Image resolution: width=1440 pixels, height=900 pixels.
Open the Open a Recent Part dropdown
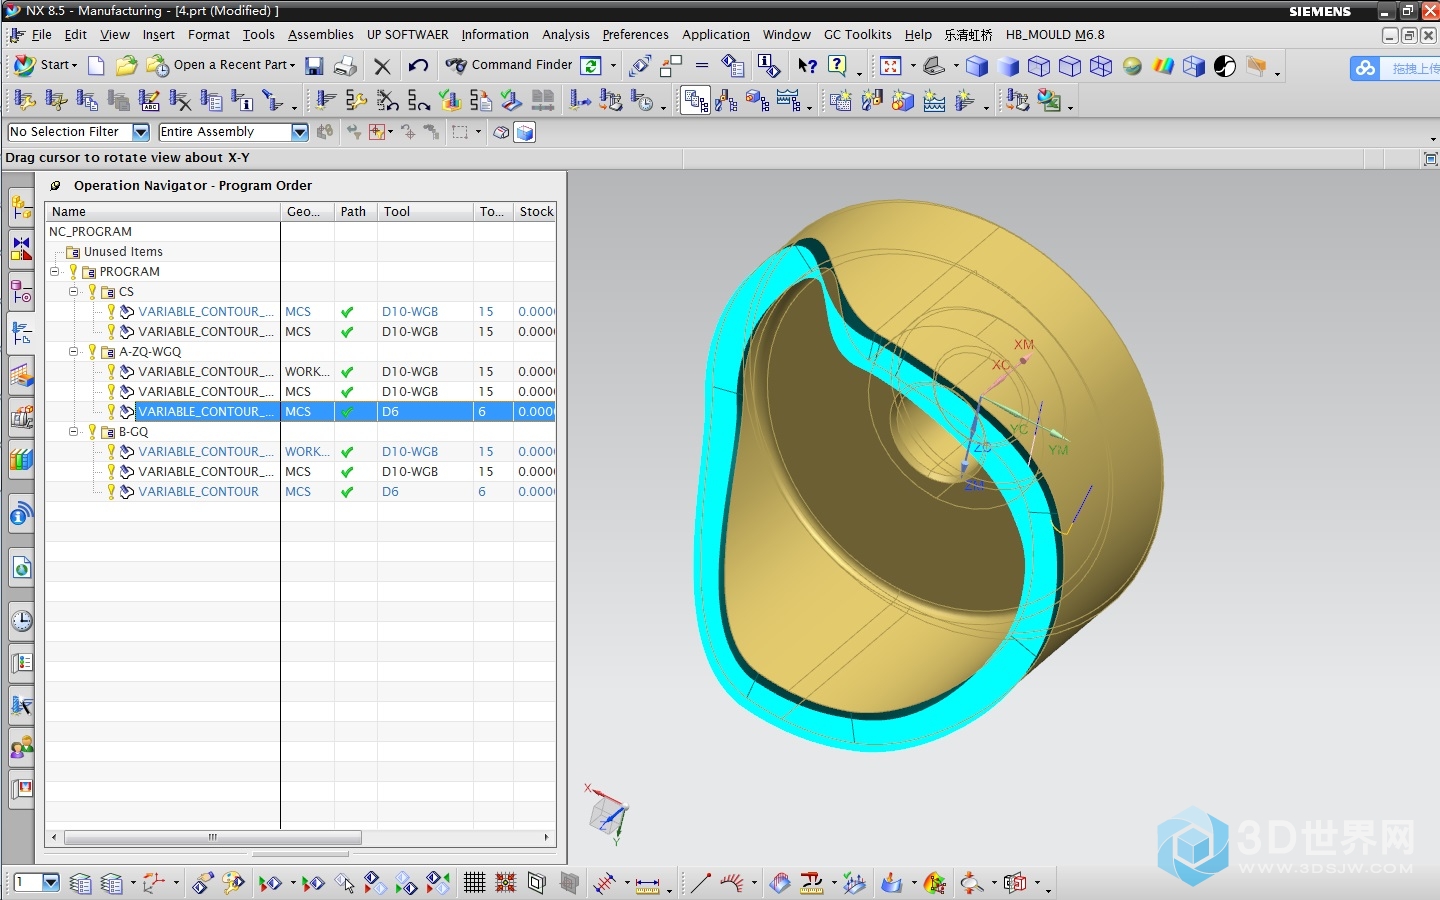click(222, 65)
